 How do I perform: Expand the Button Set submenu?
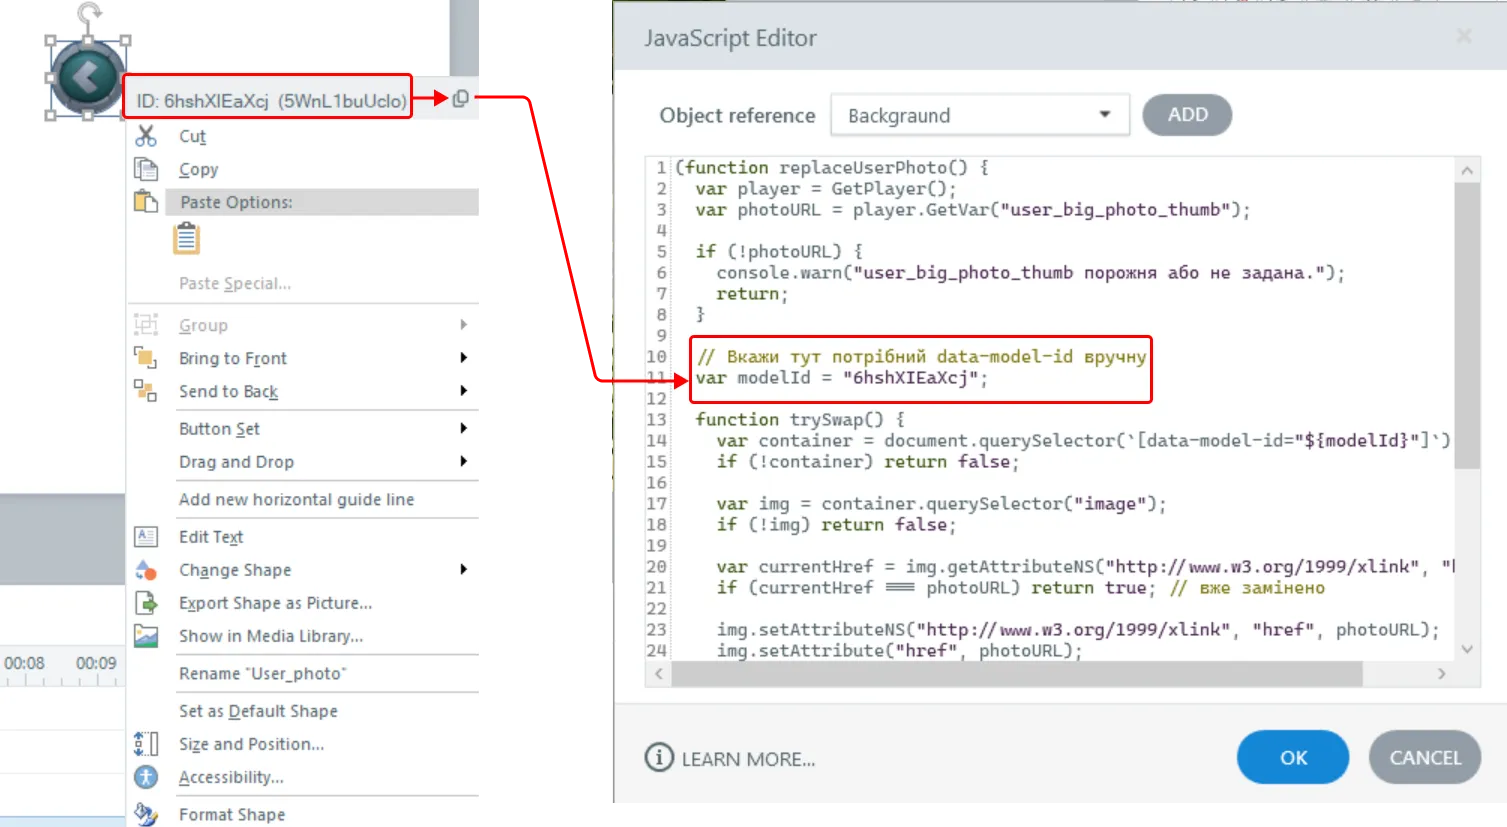point(463,429)
